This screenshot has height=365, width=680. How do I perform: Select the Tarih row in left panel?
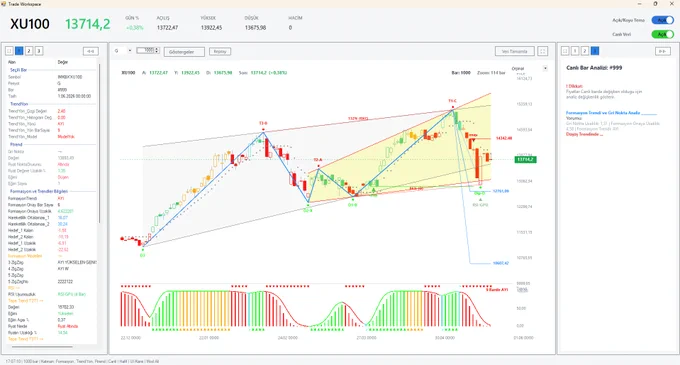tap(51, 96)
